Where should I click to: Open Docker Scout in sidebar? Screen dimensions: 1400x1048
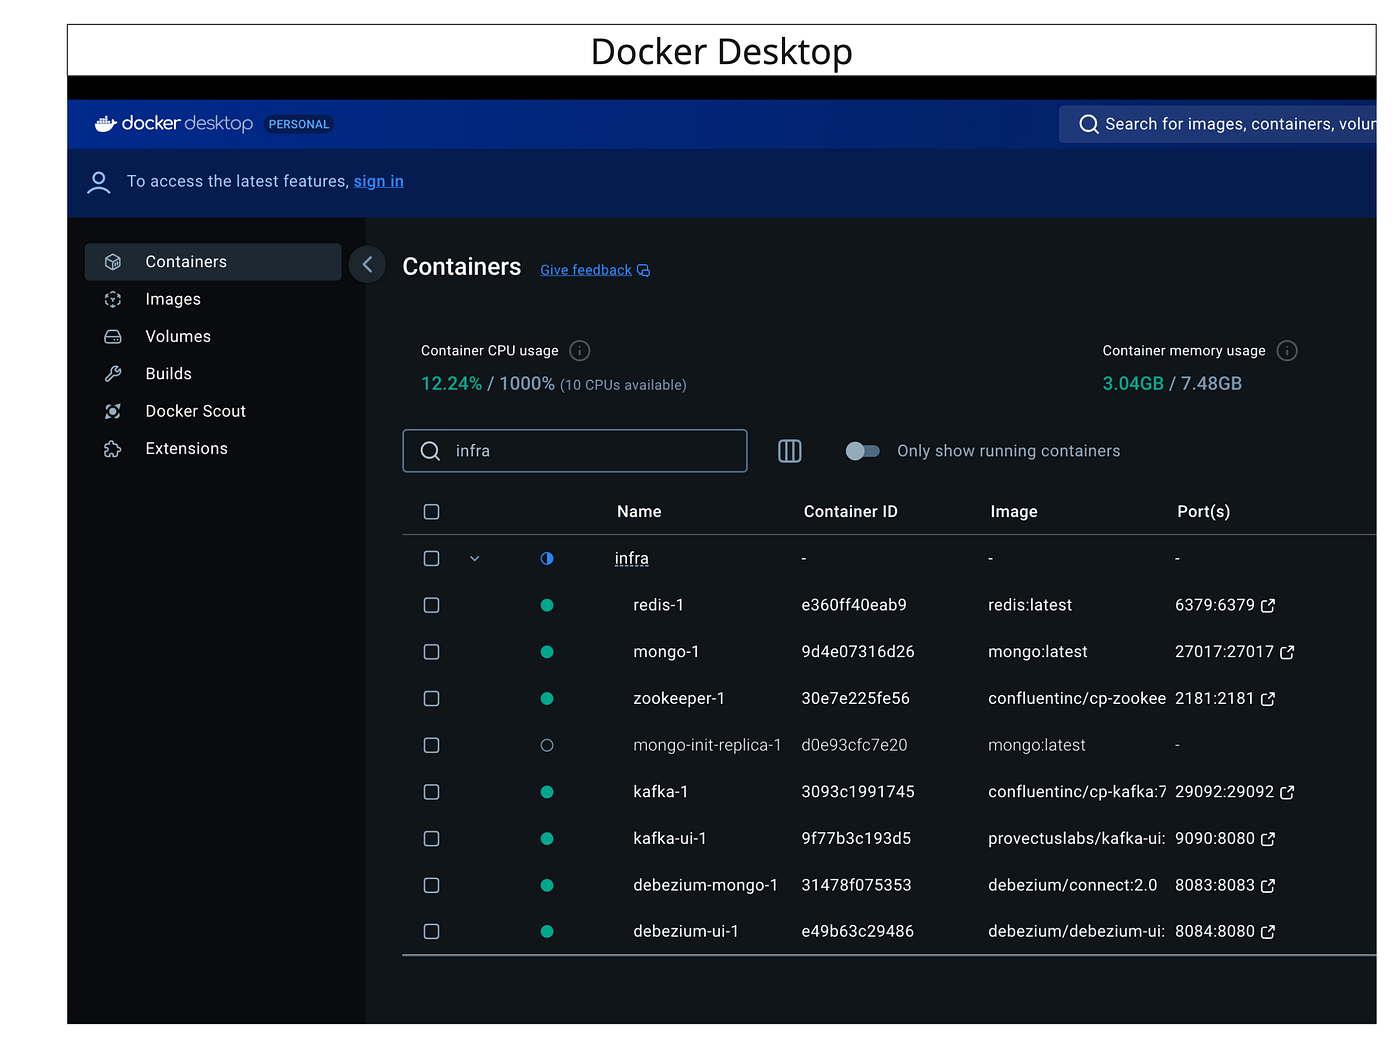[213, 411]
